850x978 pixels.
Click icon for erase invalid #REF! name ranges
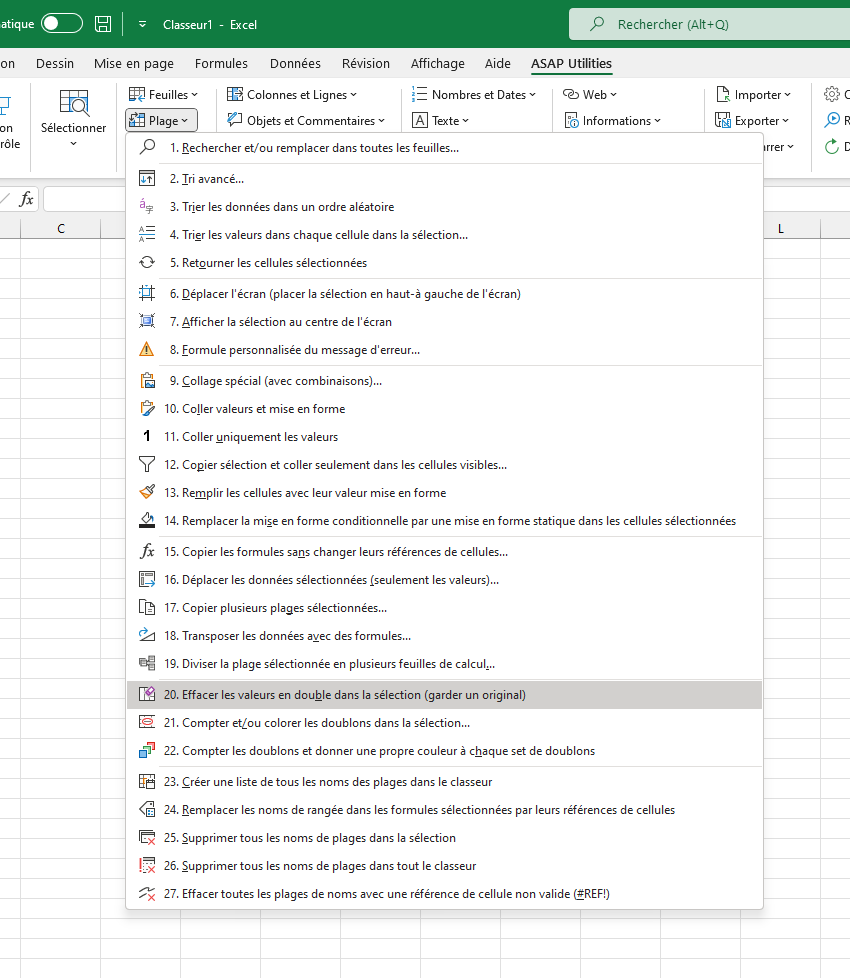tap(147, 893)
